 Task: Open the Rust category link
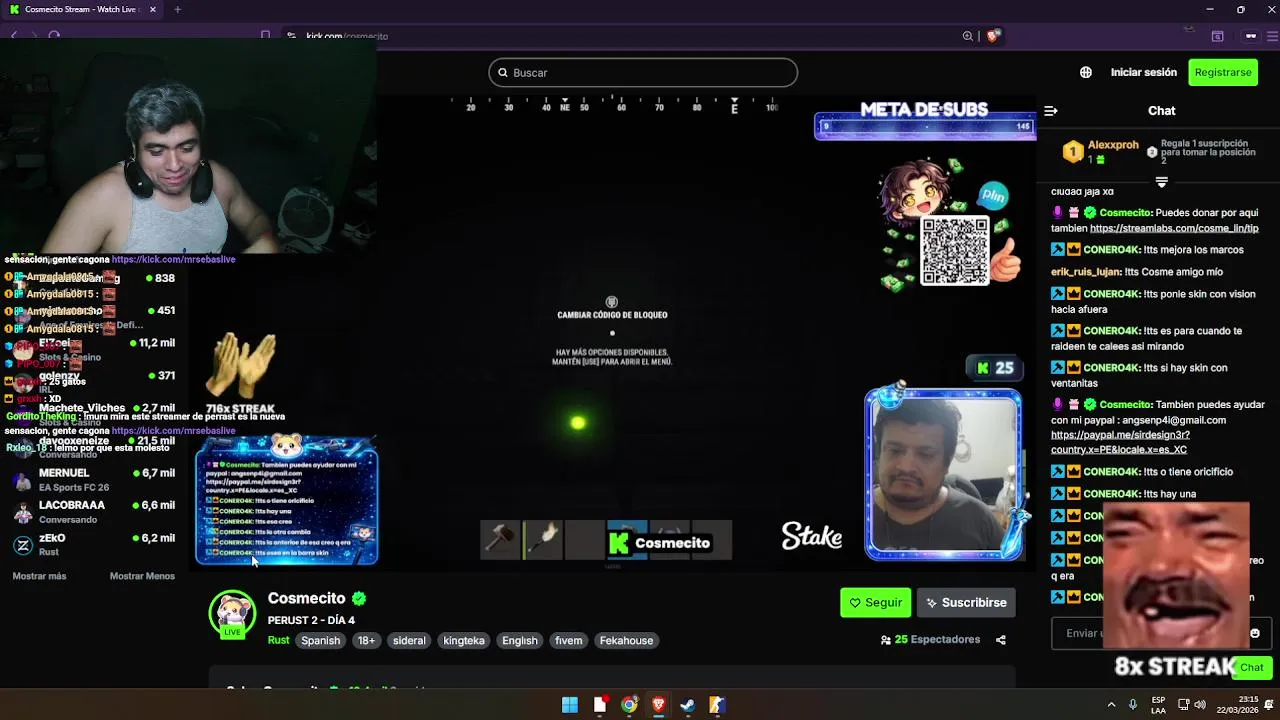tap(278, 640)
